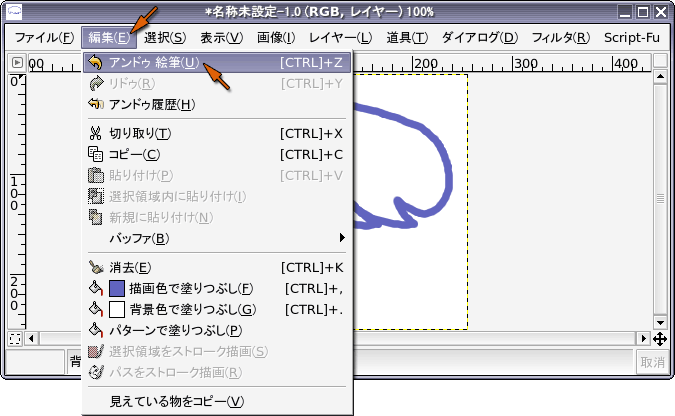Choose 背景色で塗りつぶし entry
The image size is (675, 416).
[x=217, y=309]
